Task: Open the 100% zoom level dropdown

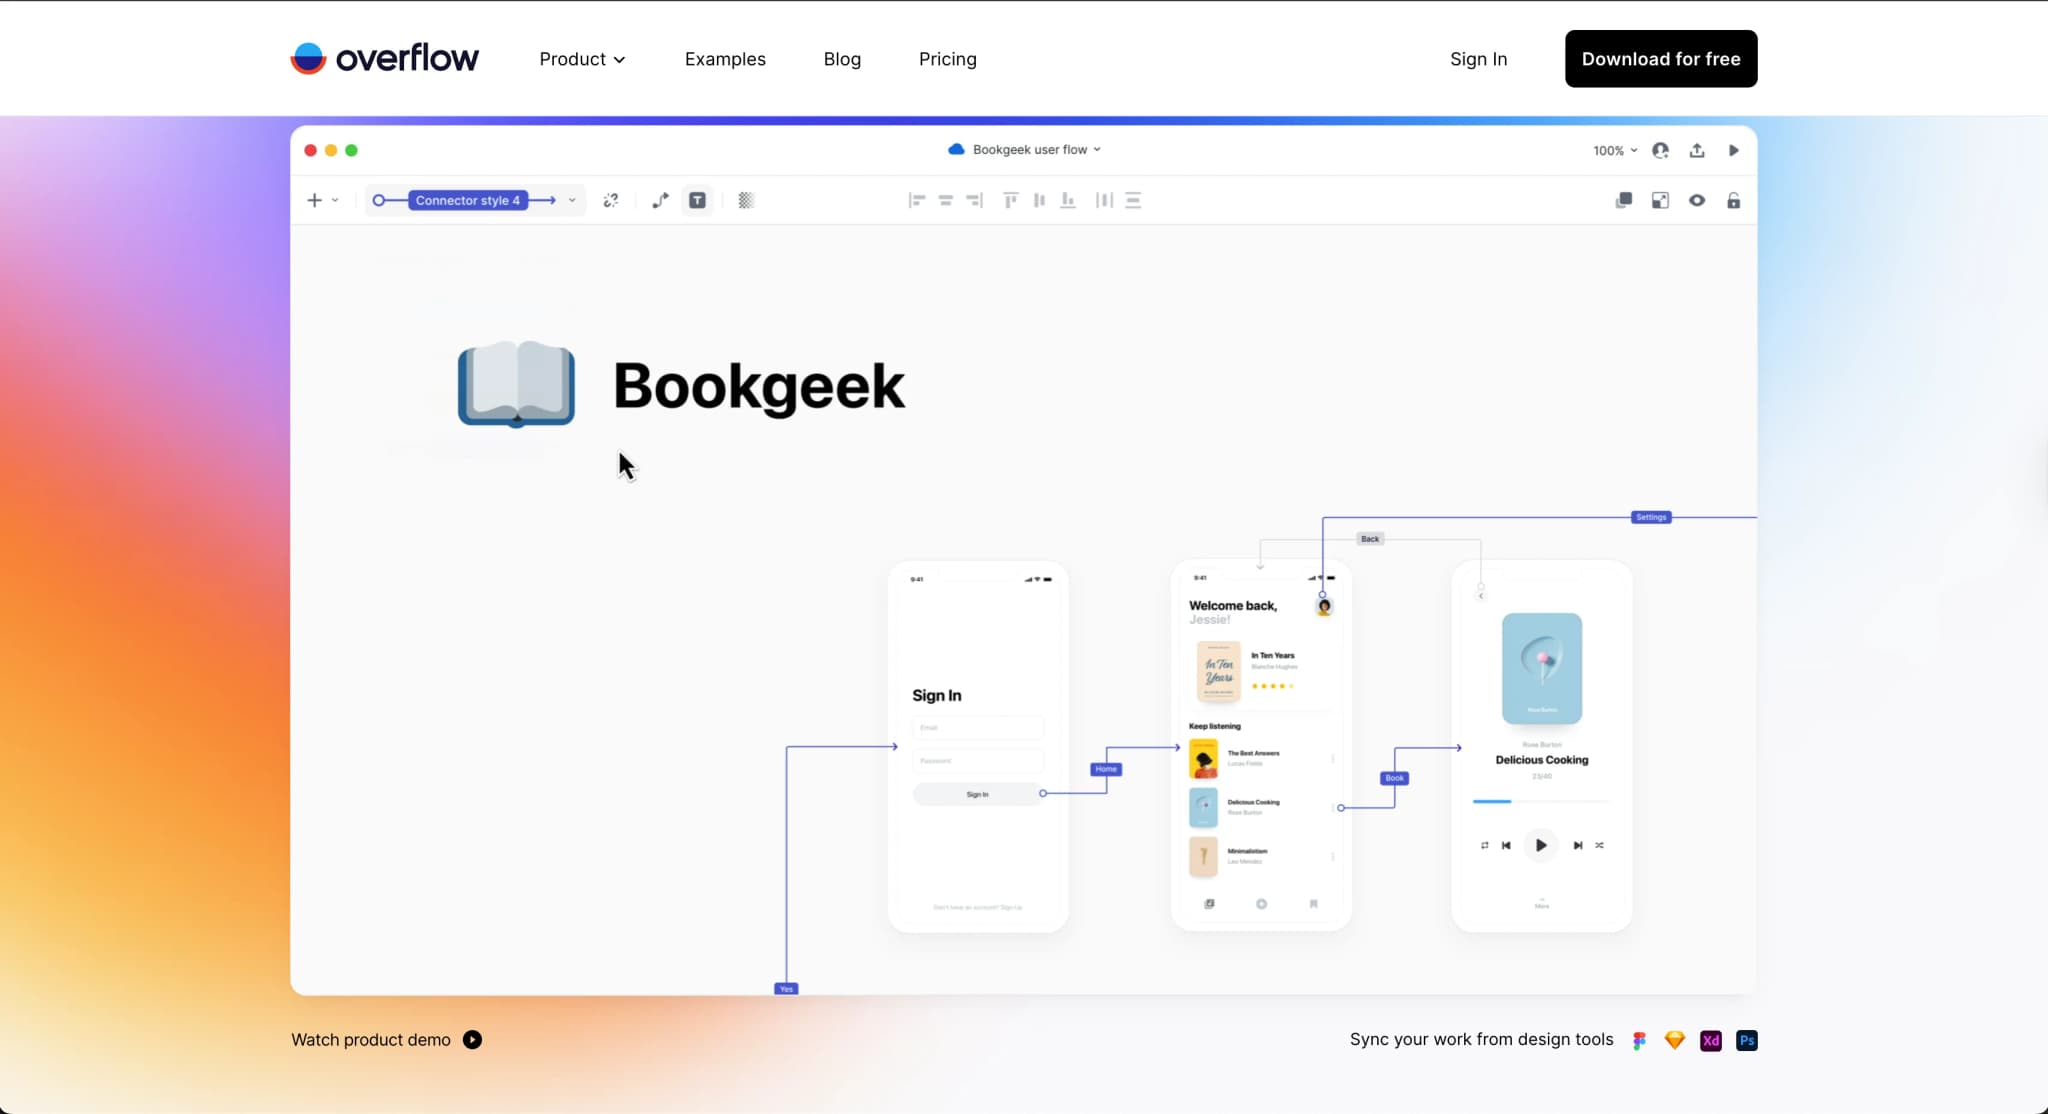Action: (x=1615, y=150)
